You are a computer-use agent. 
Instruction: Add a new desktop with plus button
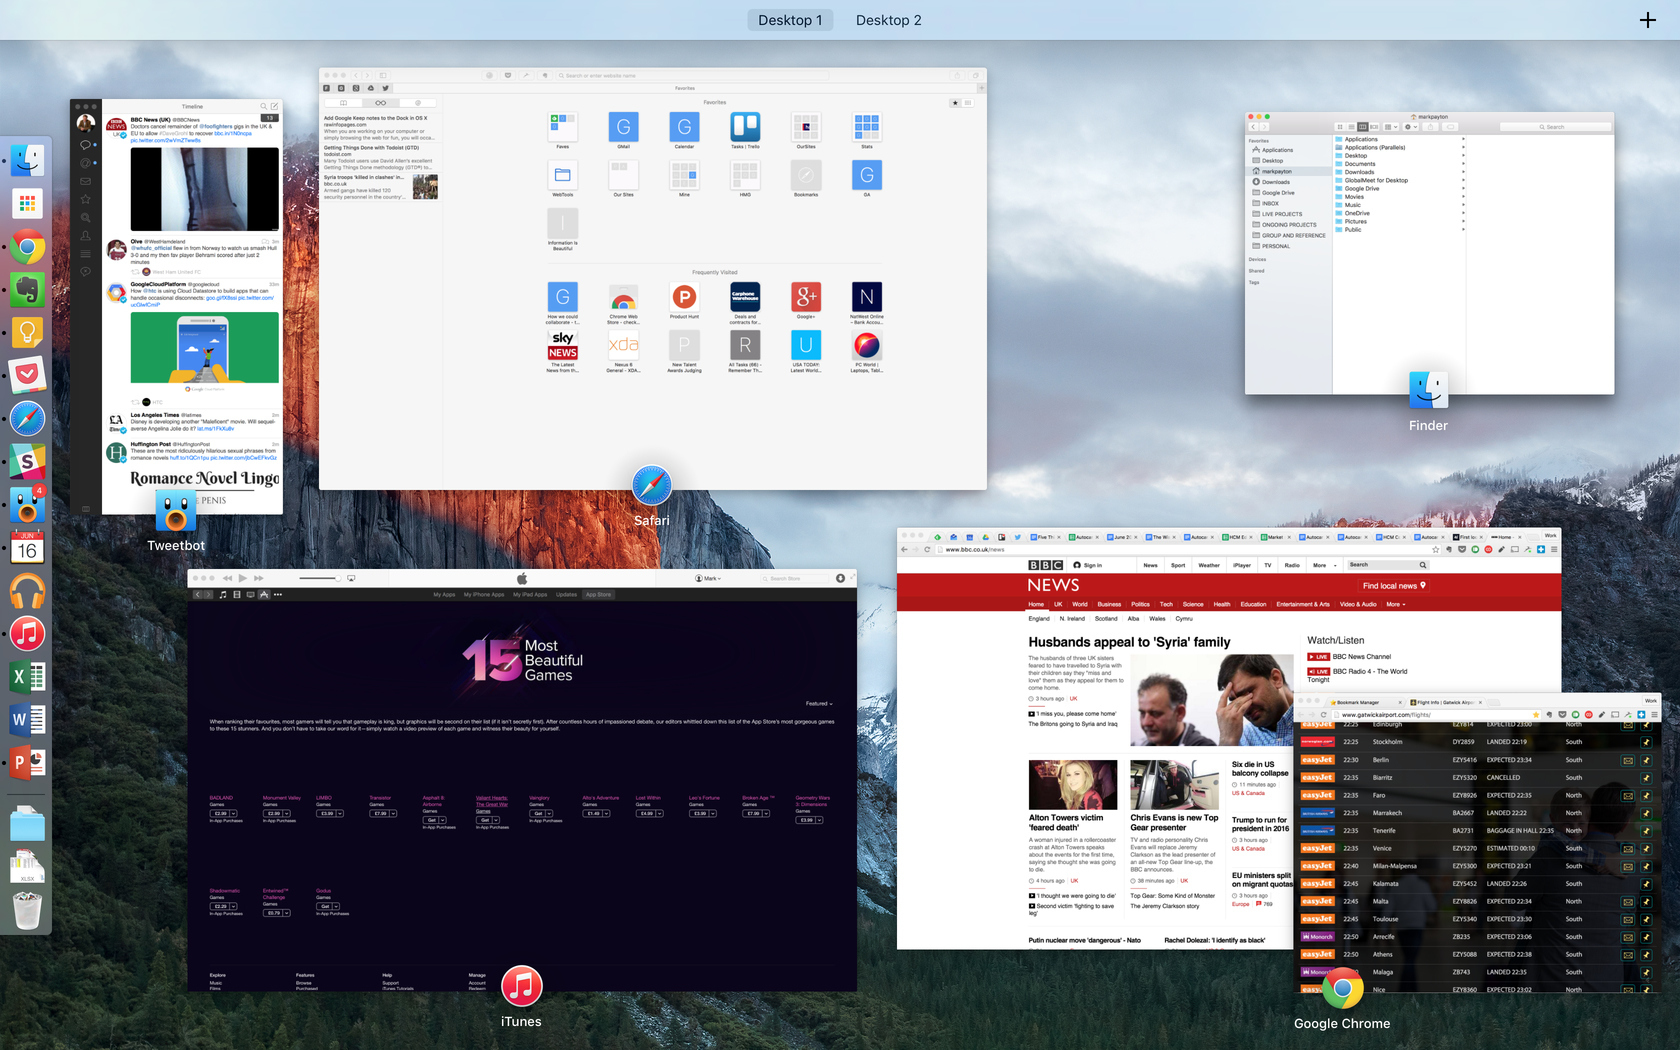(1648, 20)
